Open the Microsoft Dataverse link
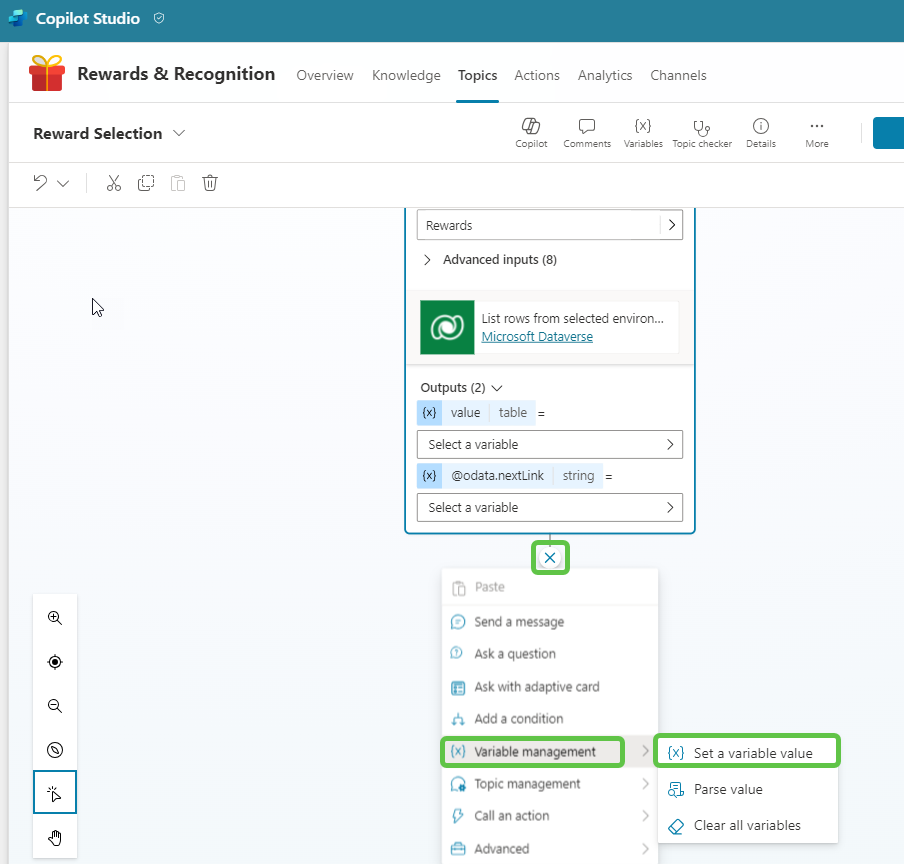This screenshot has height=864, width=904. point(537,337)
